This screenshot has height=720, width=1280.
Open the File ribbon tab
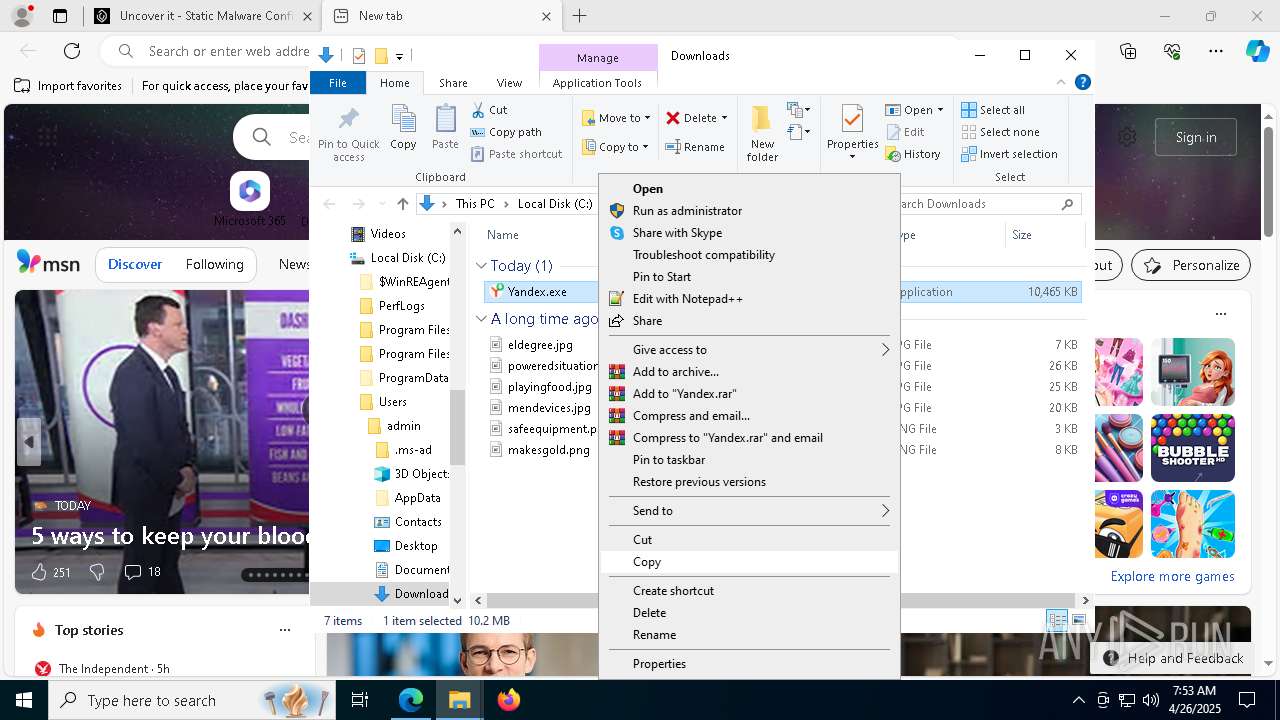point(338,83)
